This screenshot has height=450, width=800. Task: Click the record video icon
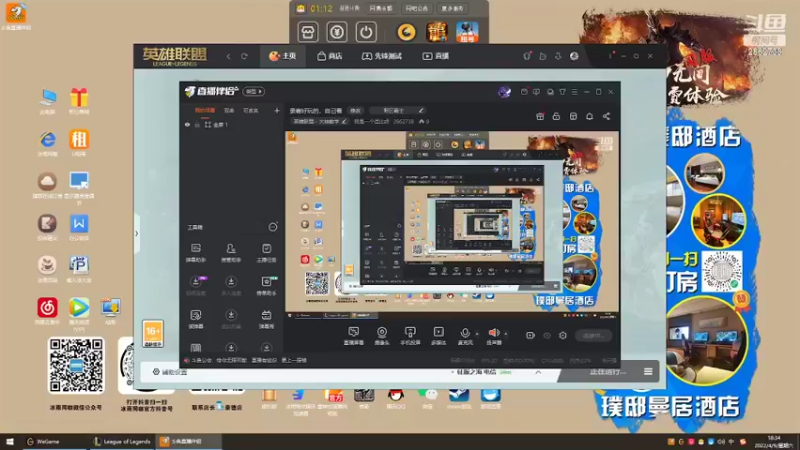click(x=531, y=335)
